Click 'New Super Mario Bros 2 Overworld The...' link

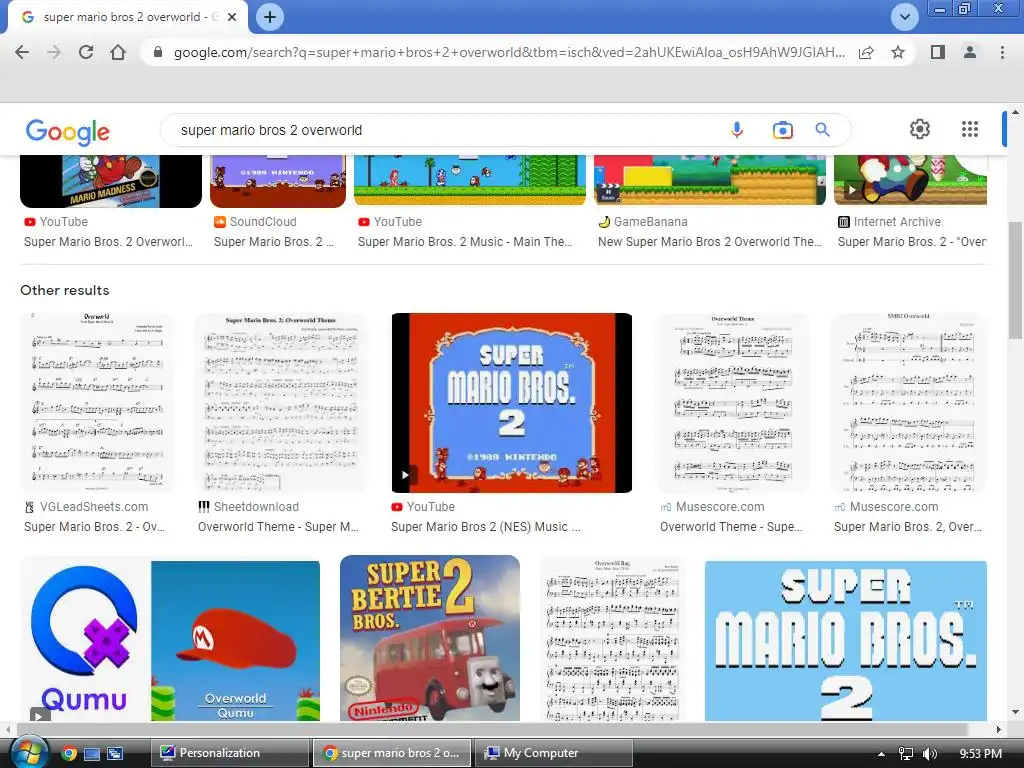click(x=710, y=242)
